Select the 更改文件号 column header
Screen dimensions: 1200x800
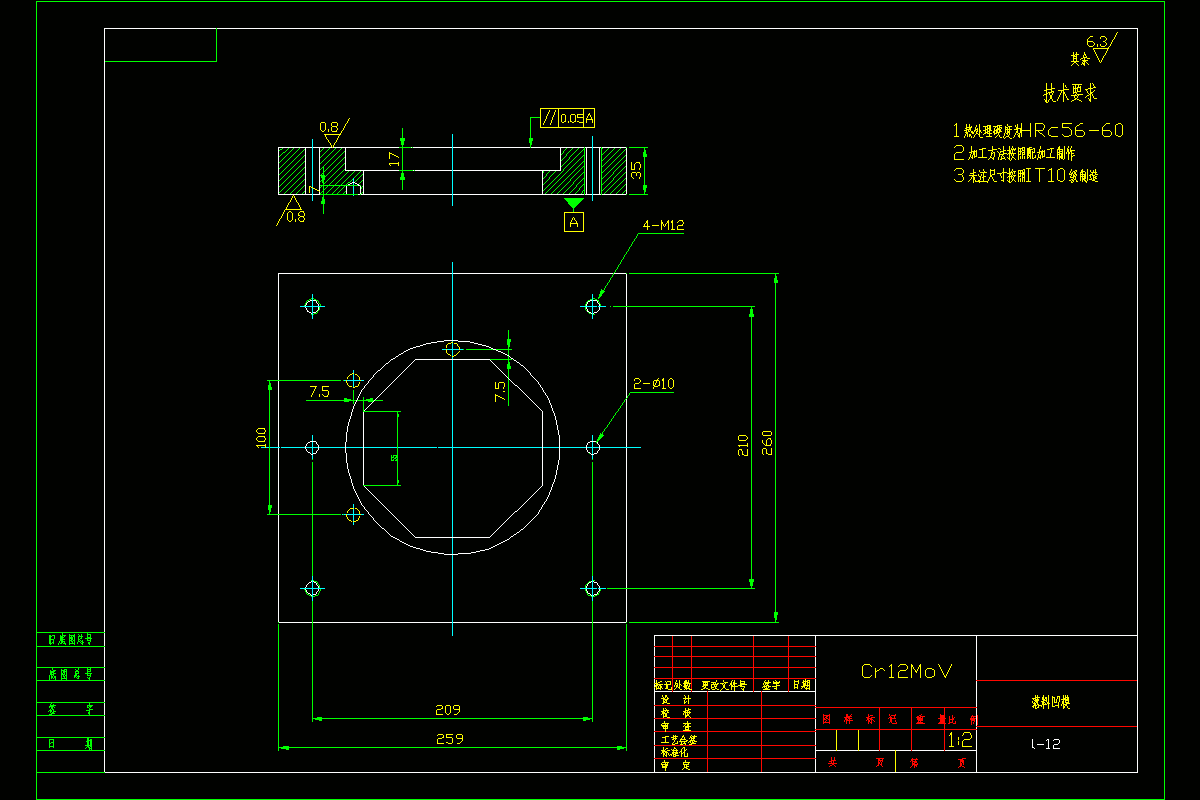point(724,685)
